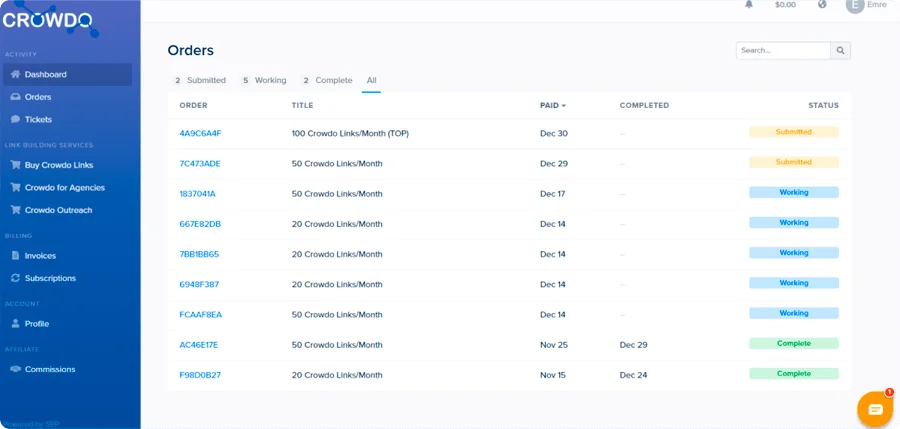This screenshot has height=429, width=900.
Task: Open the Commissions affiliate page
Action: 50,369
